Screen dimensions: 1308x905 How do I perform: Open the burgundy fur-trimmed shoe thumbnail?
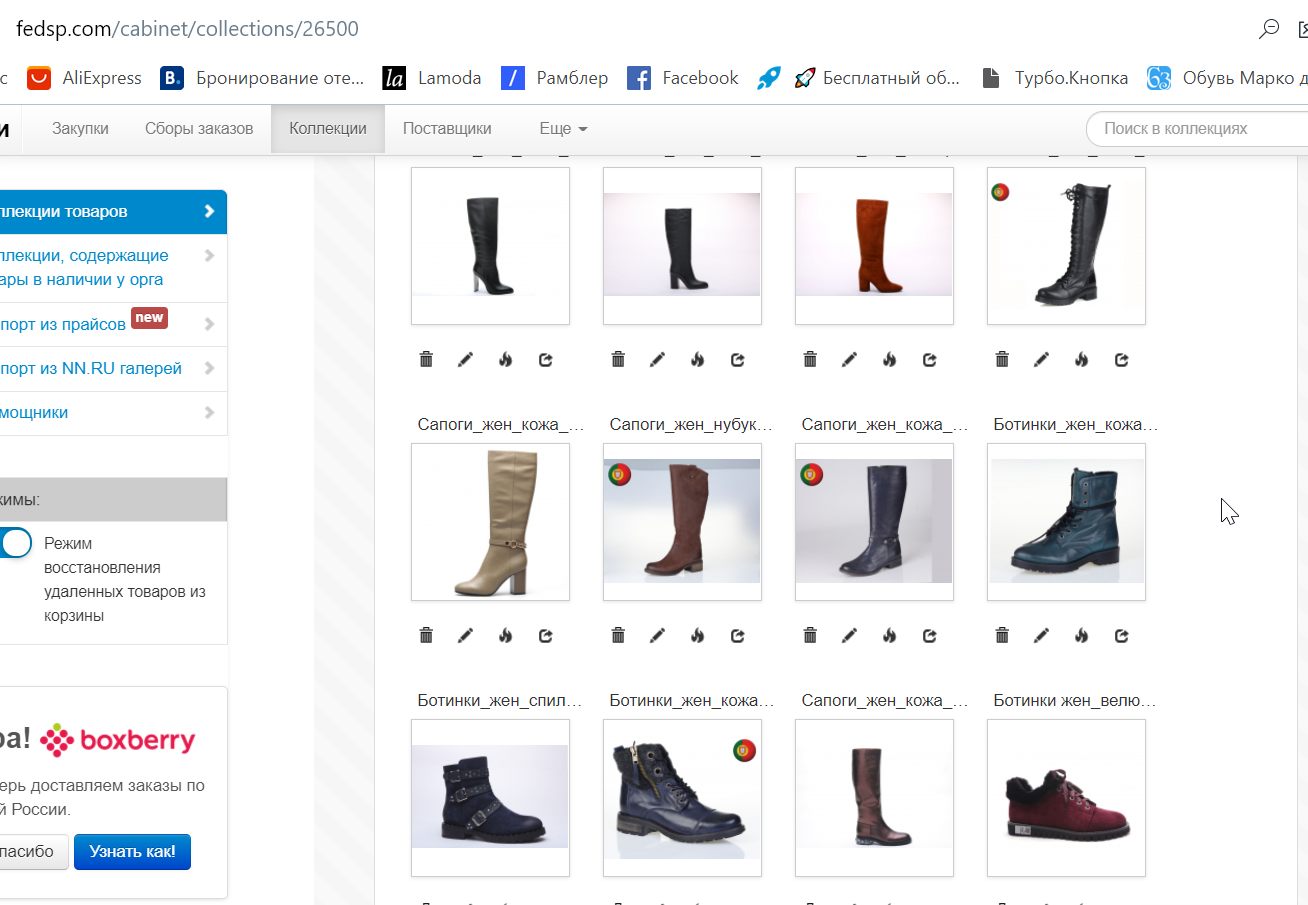[x=1066, y=798]
